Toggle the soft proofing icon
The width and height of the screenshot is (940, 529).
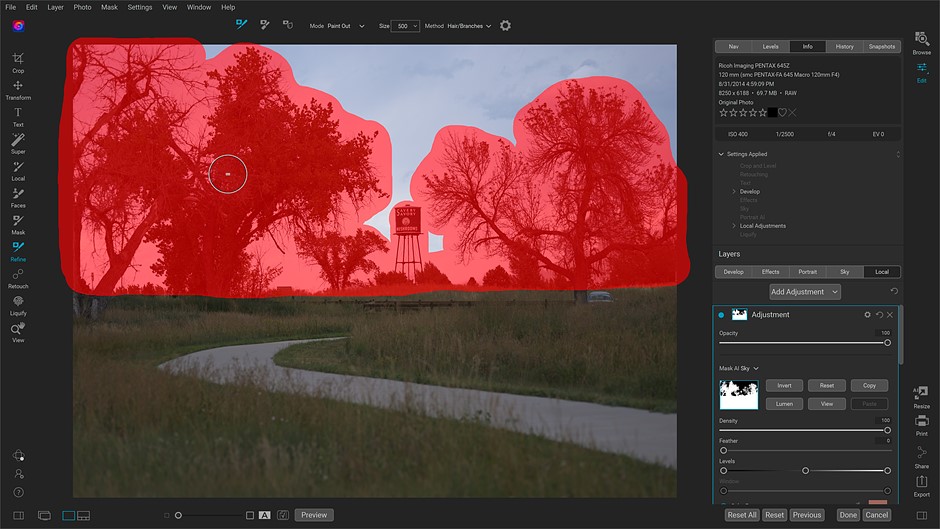pyautogui.click(x=283, y=515)
